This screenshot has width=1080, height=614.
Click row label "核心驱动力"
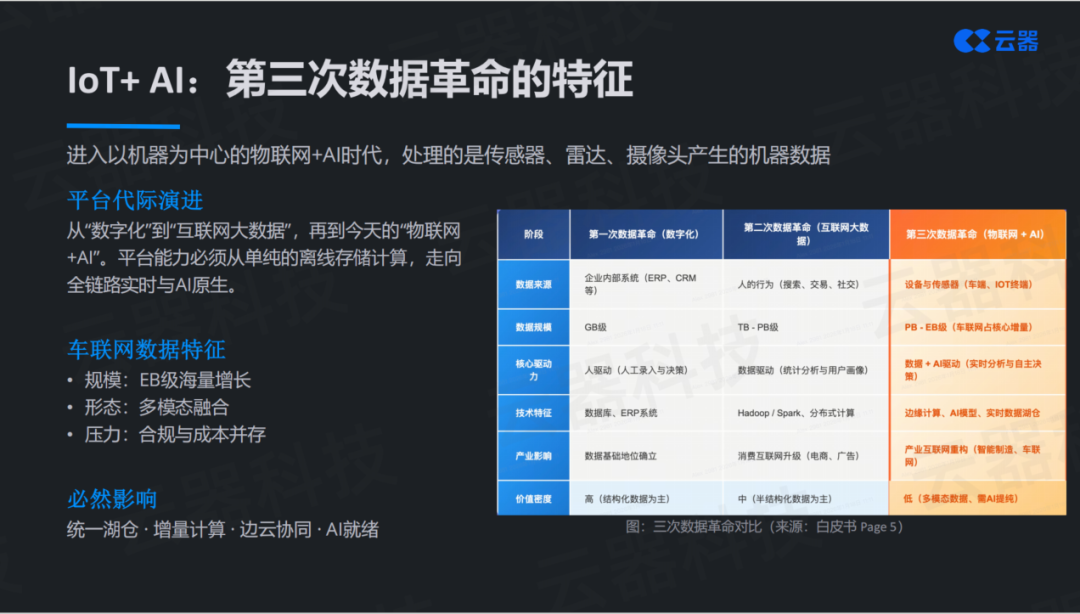point(533,370)
